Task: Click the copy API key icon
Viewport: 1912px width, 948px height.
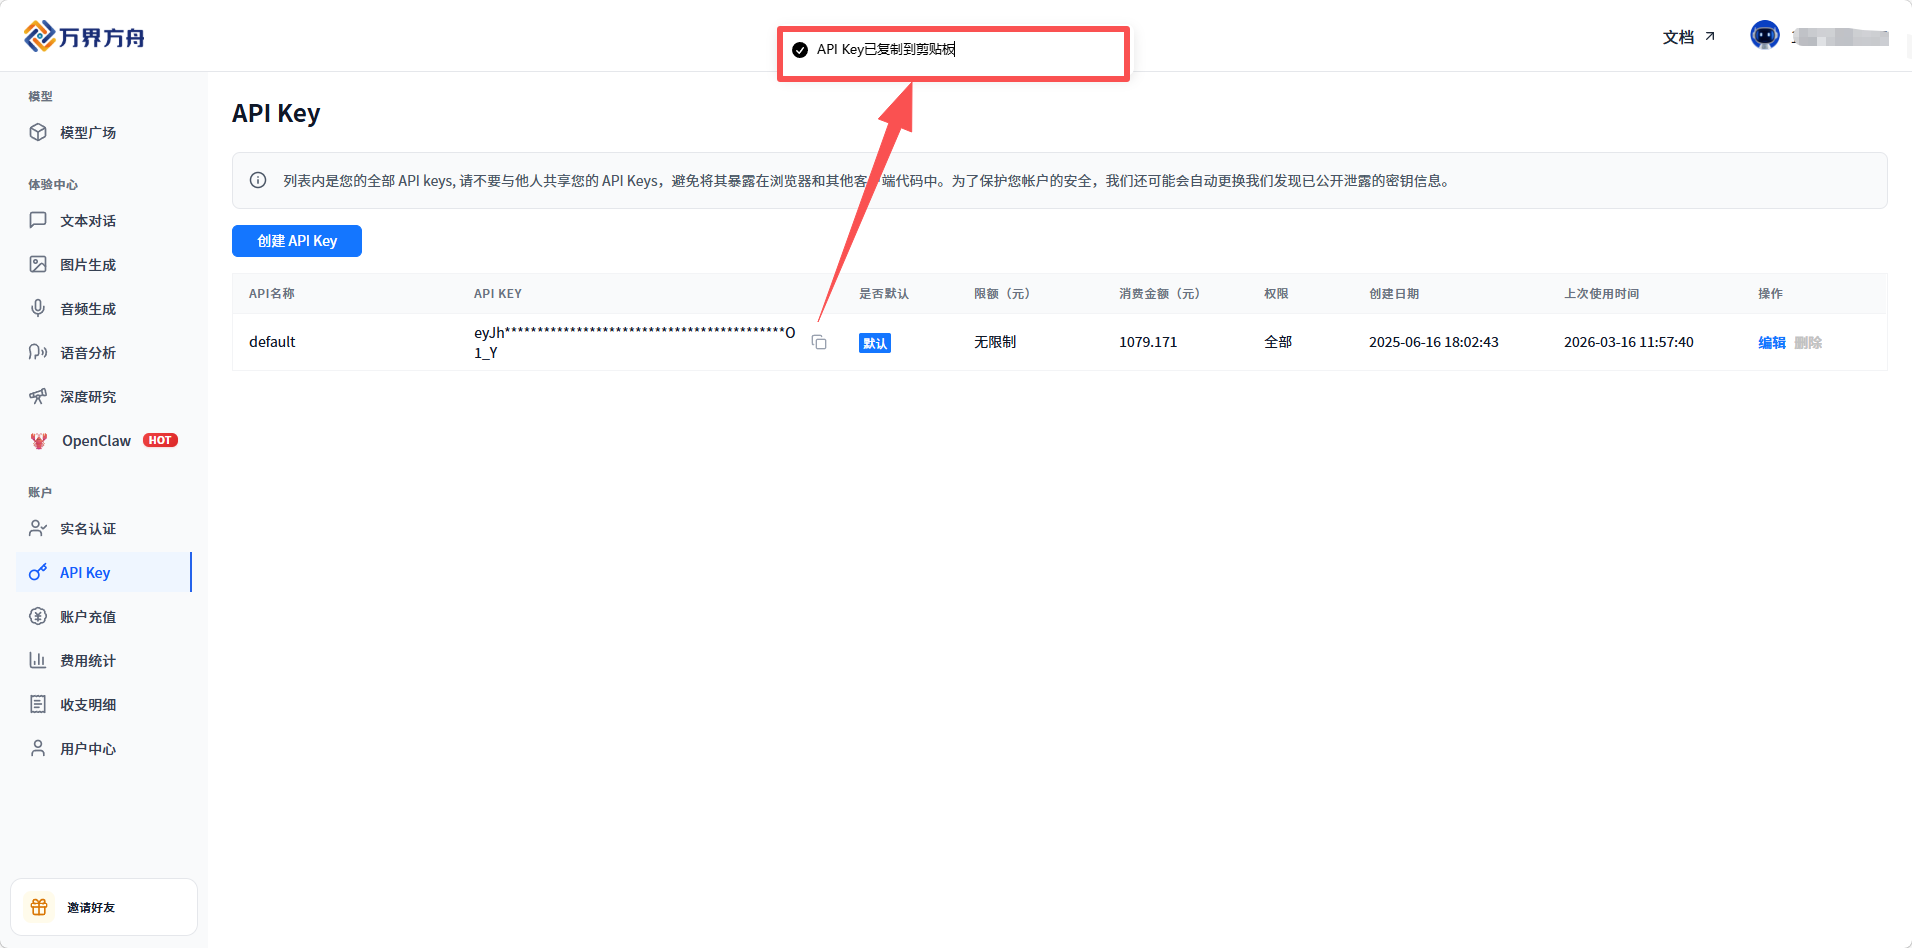Action: [819, 342]
